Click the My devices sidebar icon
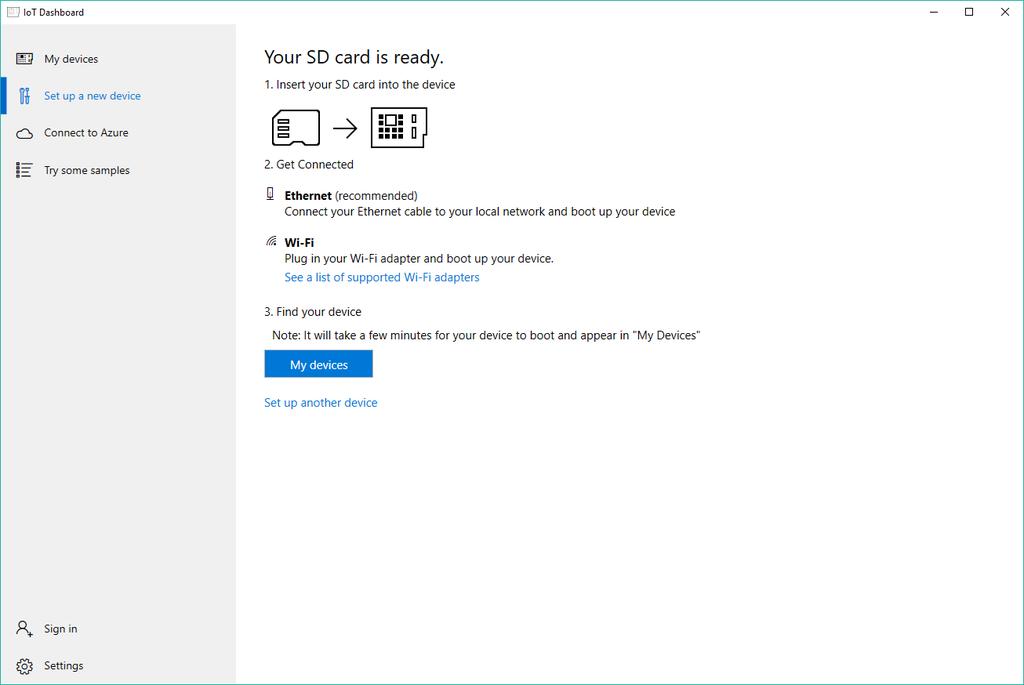 coord(24,59)
